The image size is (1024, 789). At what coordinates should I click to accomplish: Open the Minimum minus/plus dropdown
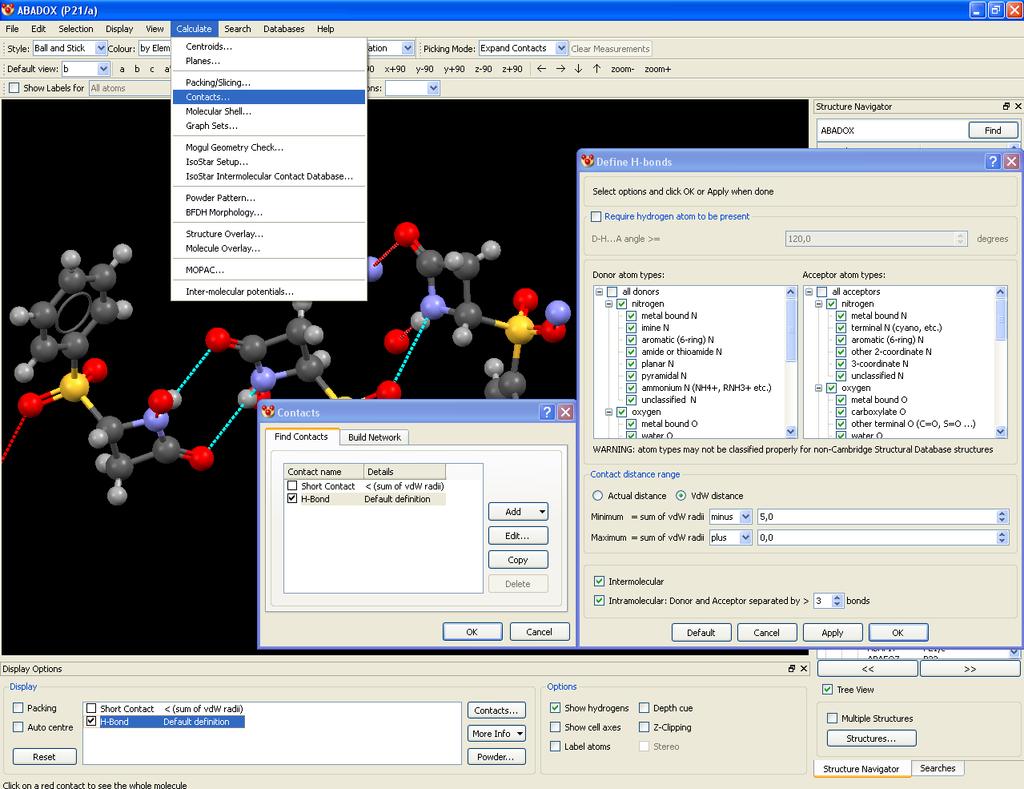pyautogui.click(x=745, y=516)
